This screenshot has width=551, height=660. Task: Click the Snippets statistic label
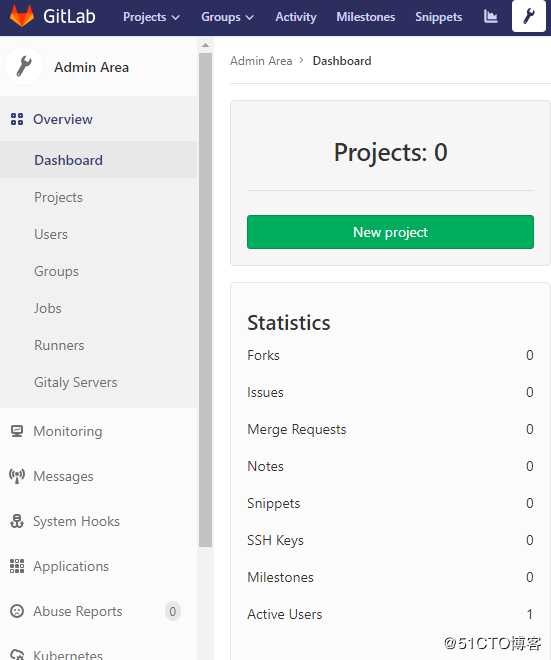pos(274,503)
